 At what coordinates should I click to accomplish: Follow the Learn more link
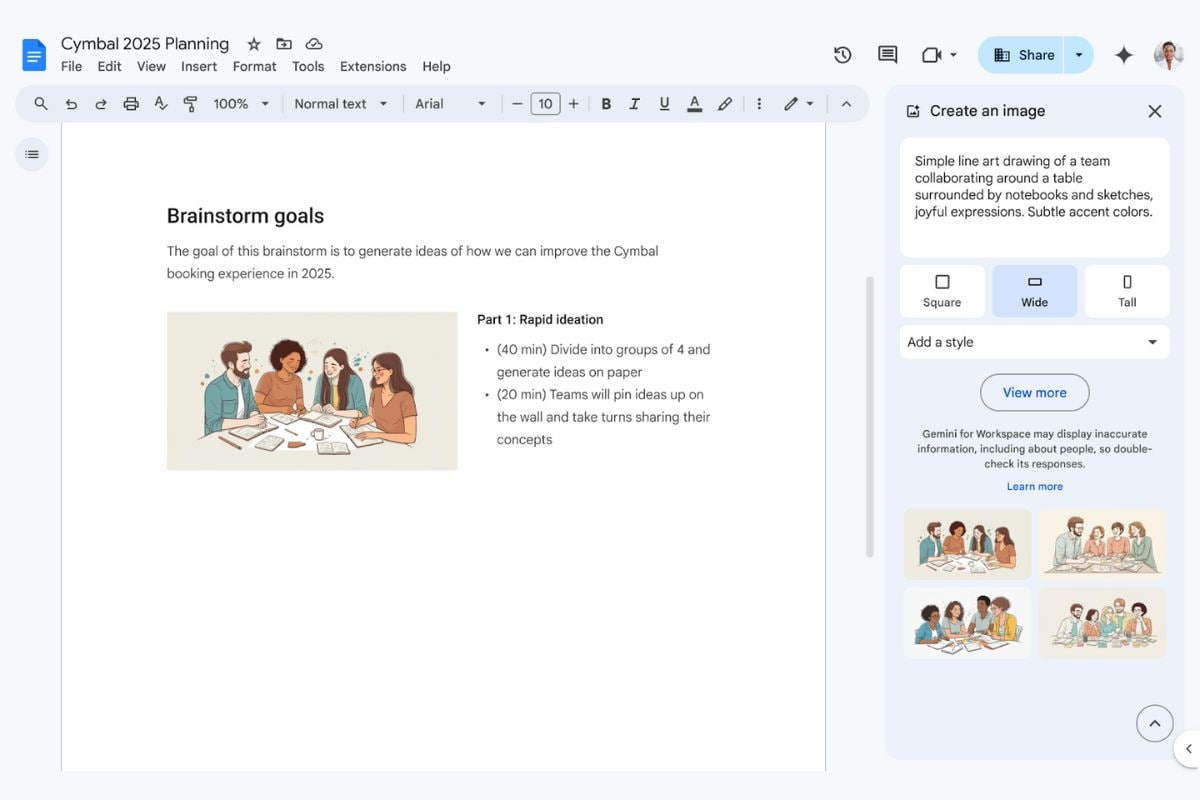click(x=1034, y=487)
